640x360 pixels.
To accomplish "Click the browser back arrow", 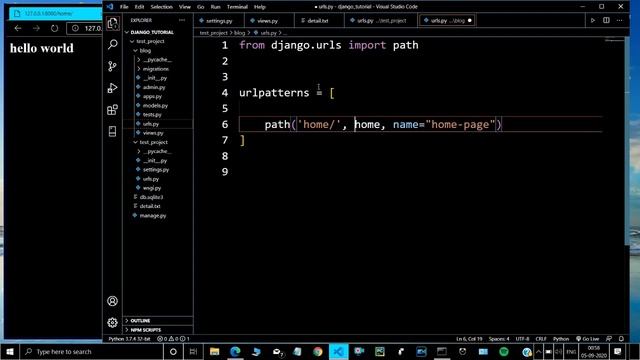I will [x=18, y=28].
